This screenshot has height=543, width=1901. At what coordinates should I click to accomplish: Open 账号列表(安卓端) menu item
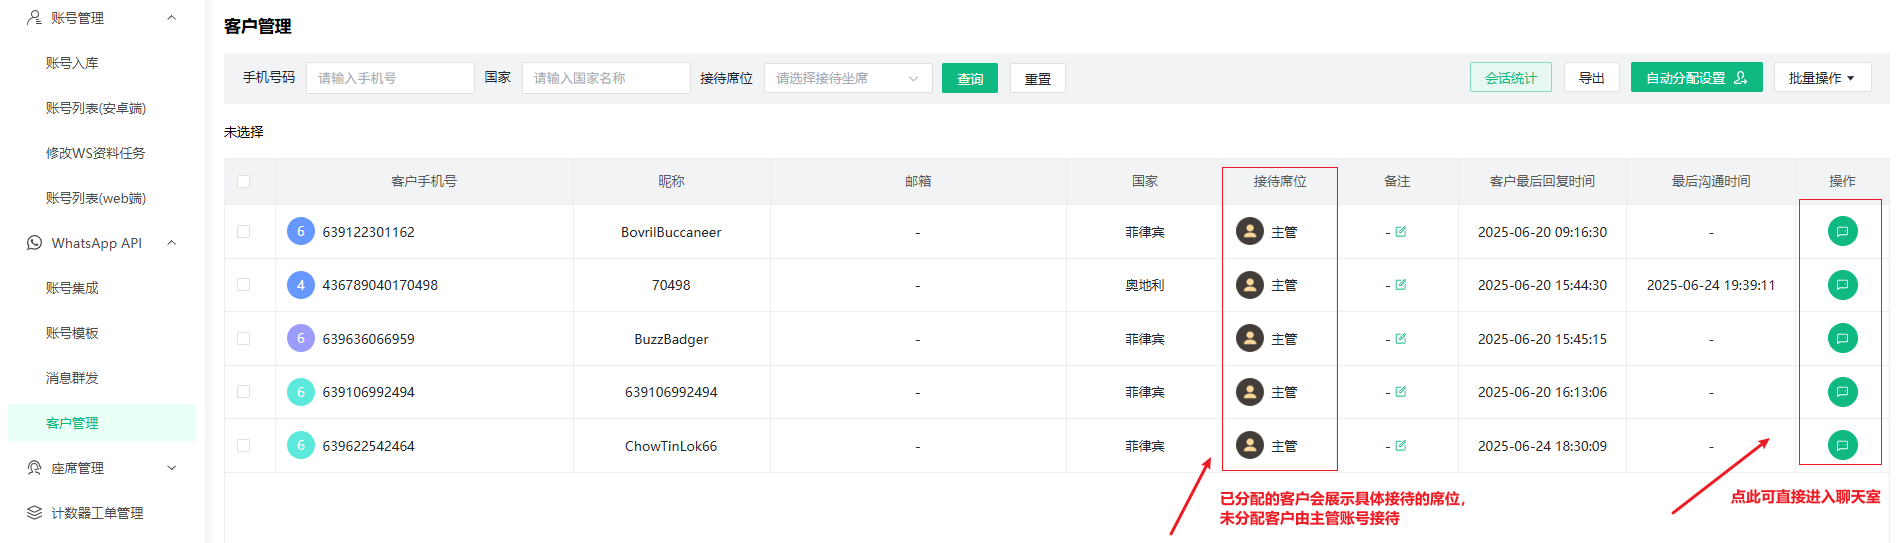coord(96,108)
